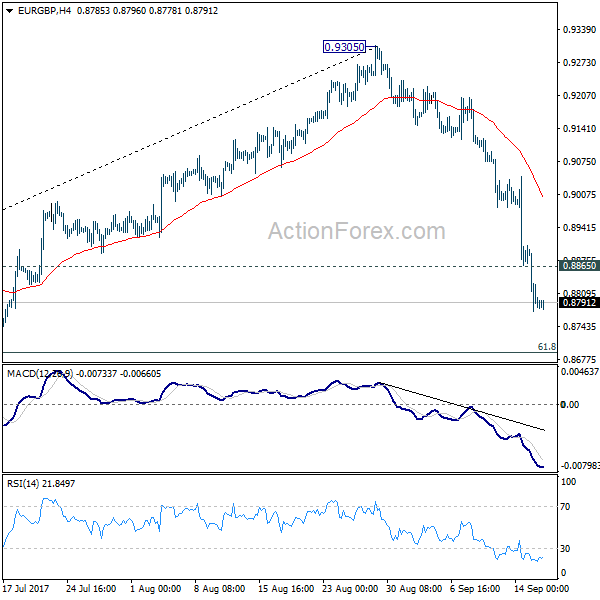Click the 0.93050 peak price label
Image resolution: width=600 pixels, height=600 pixels.
(344, 47)
